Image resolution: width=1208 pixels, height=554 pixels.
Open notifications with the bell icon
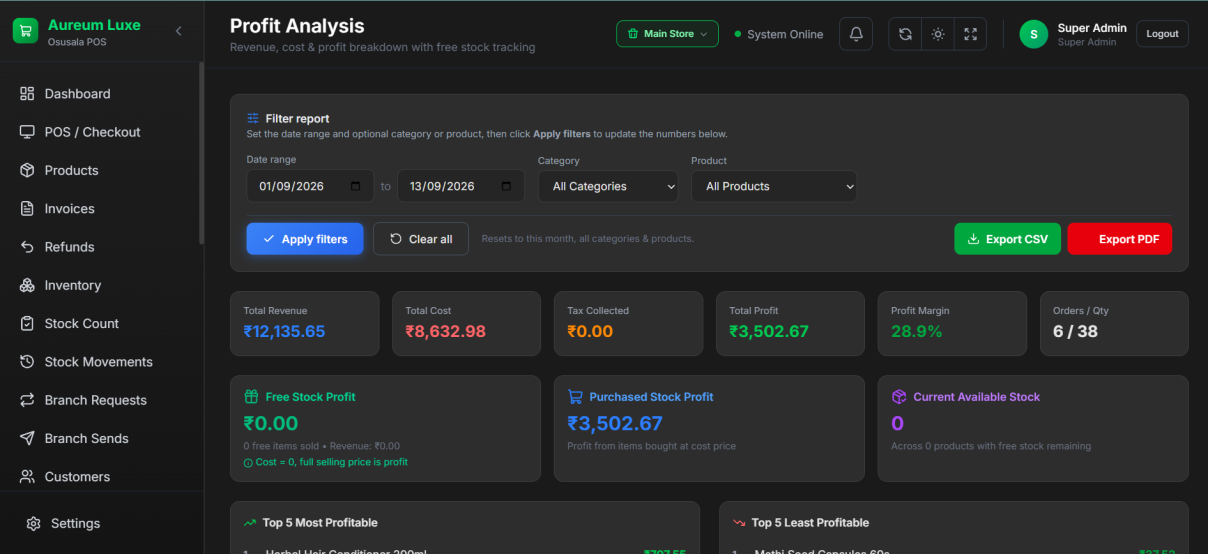coord(856,34)
